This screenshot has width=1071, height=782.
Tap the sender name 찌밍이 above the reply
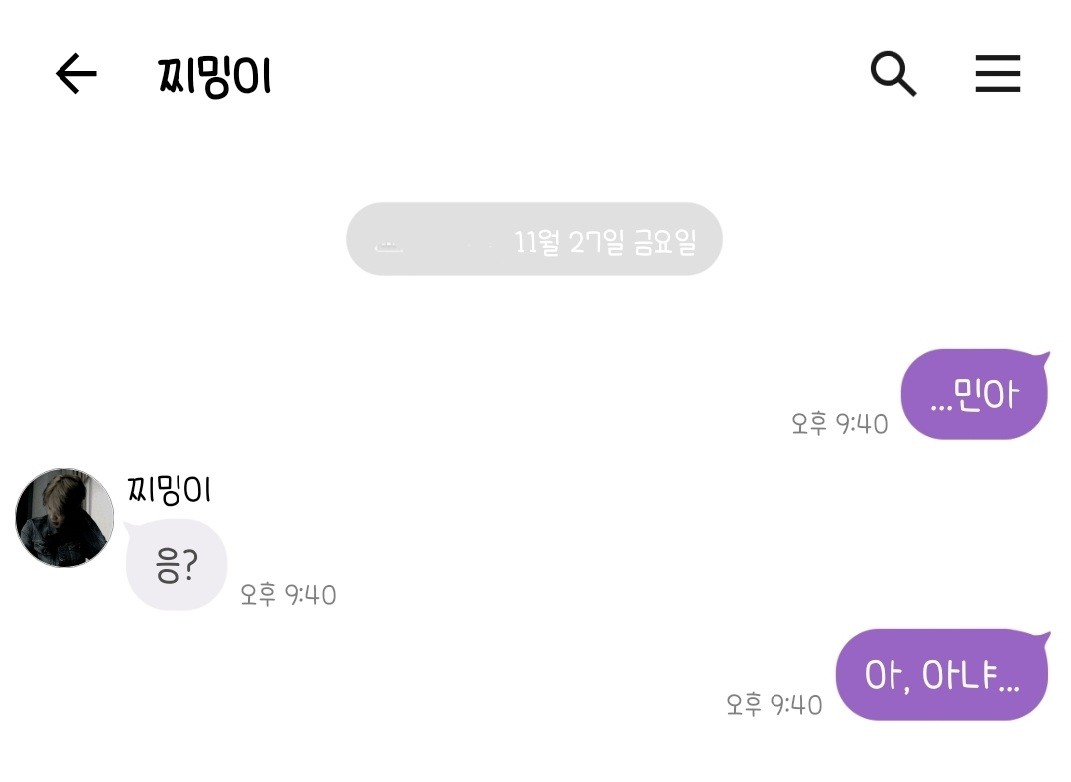[x=169, y=490]
